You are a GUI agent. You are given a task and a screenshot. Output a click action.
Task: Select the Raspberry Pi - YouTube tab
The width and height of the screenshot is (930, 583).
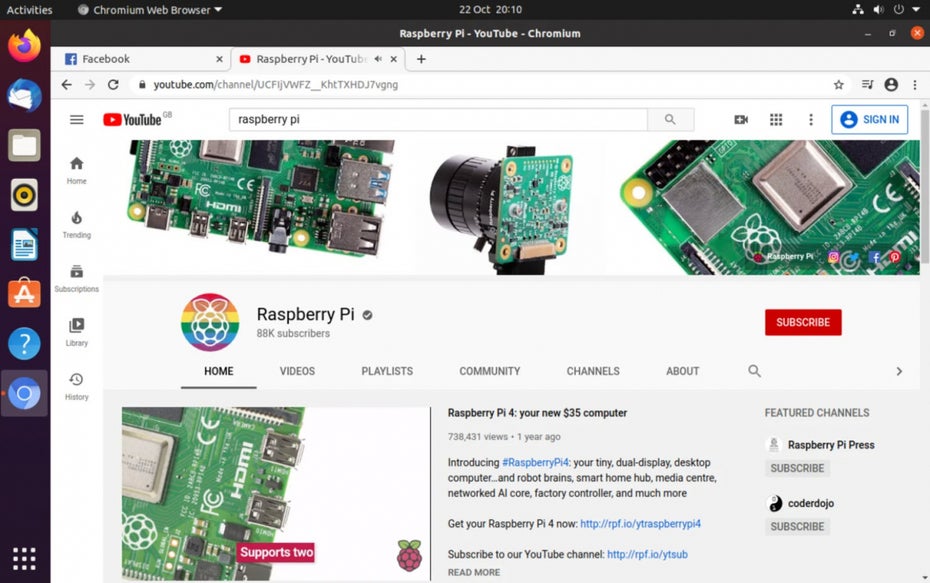pyautogui.click(x=311, y=59)
